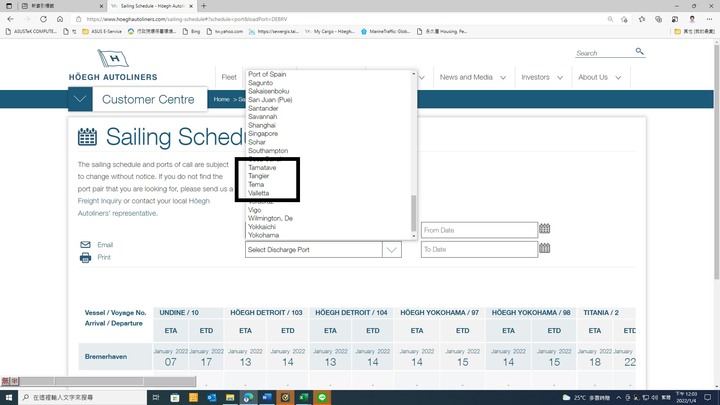Click the Email link
Screen dimensions: 720x405
tap(105, 245)
